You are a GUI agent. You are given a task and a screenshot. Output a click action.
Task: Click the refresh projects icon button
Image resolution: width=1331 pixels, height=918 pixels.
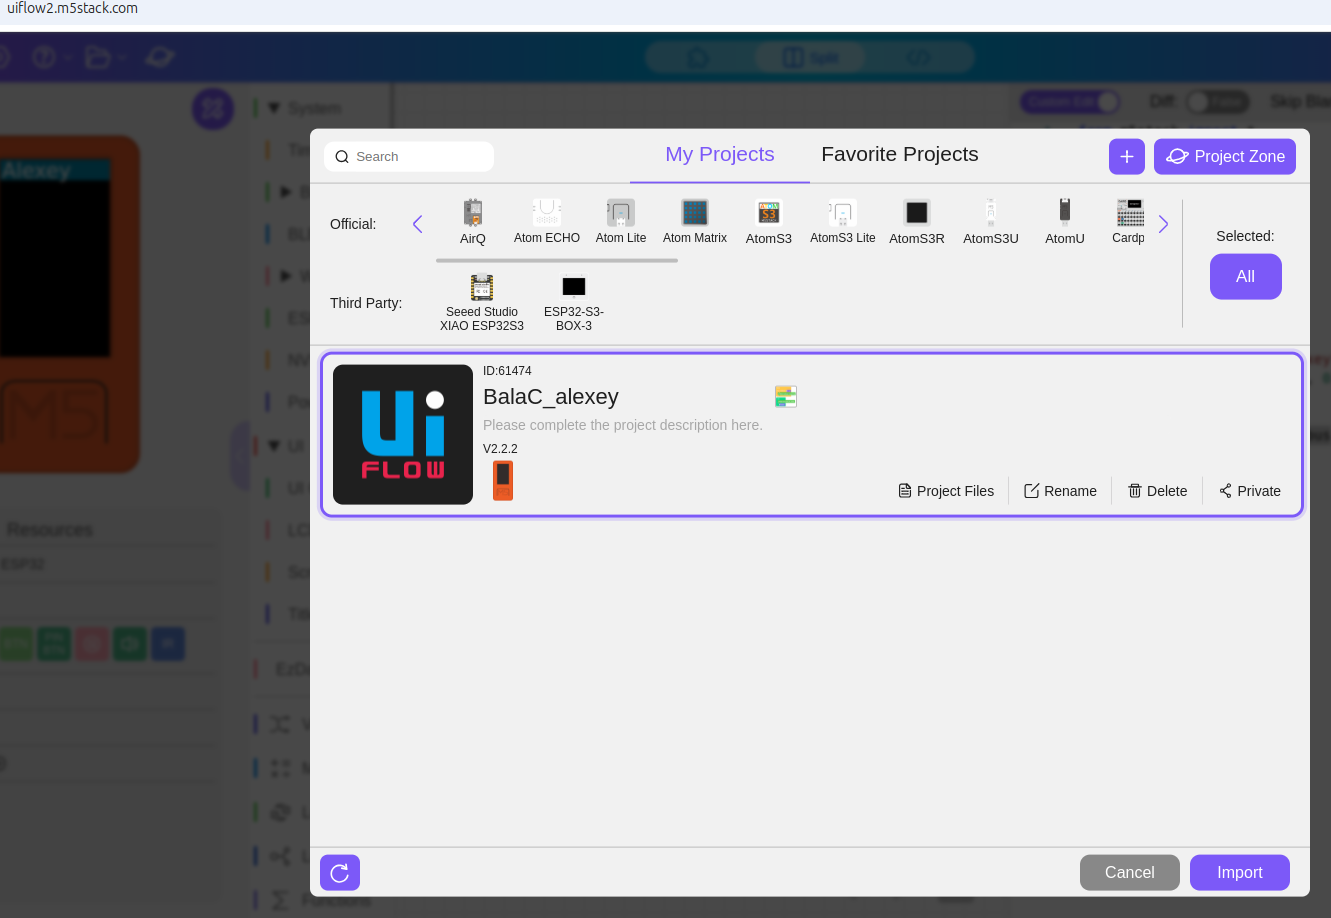340,873
